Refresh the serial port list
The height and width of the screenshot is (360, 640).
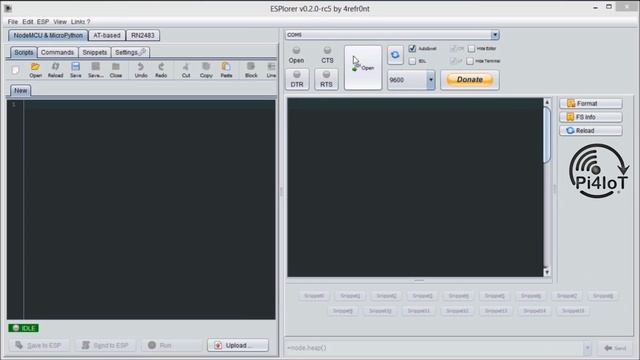click(395, 55)
